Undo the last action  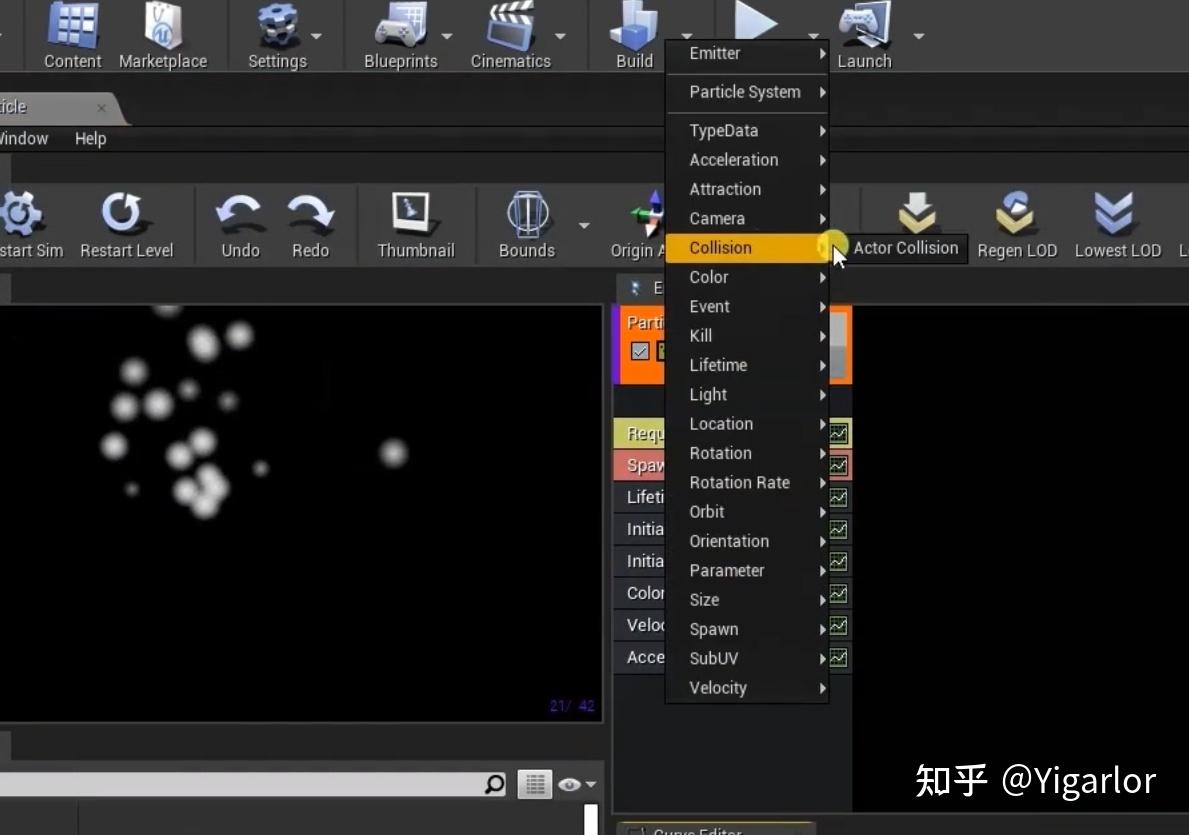(240, 213)
